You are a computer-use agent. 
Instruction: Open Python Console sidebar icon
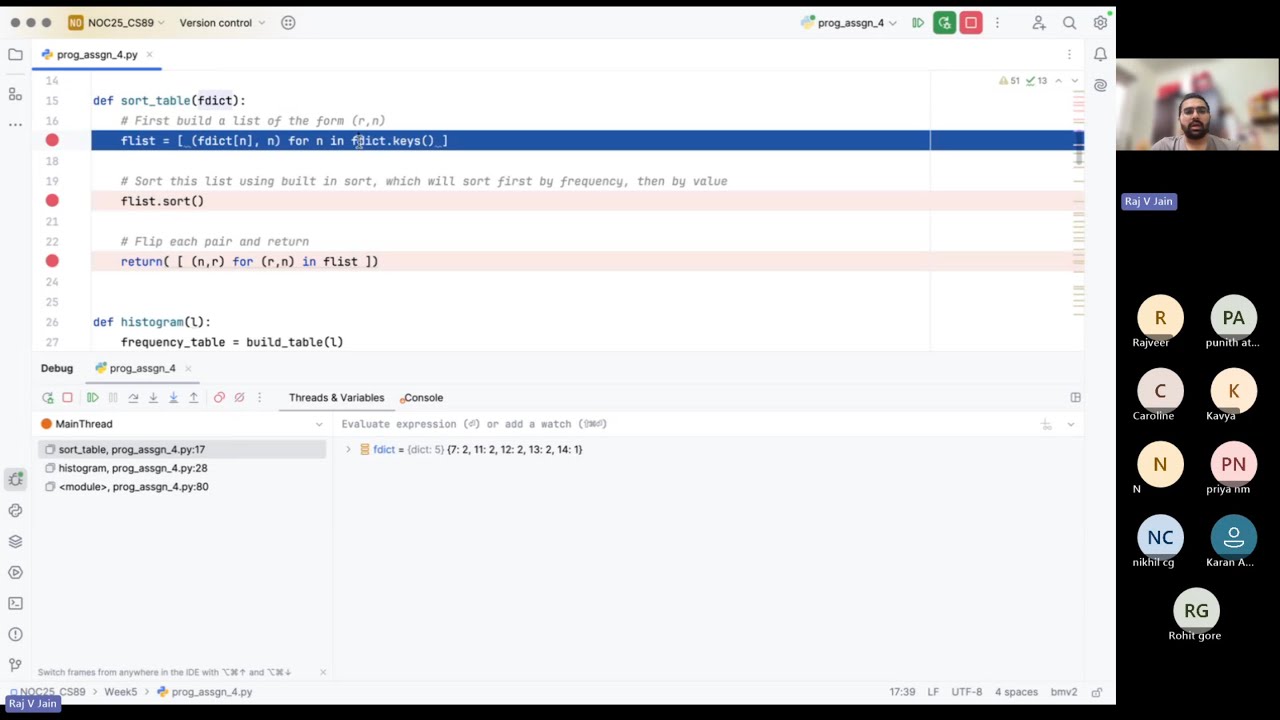point(15,511)
